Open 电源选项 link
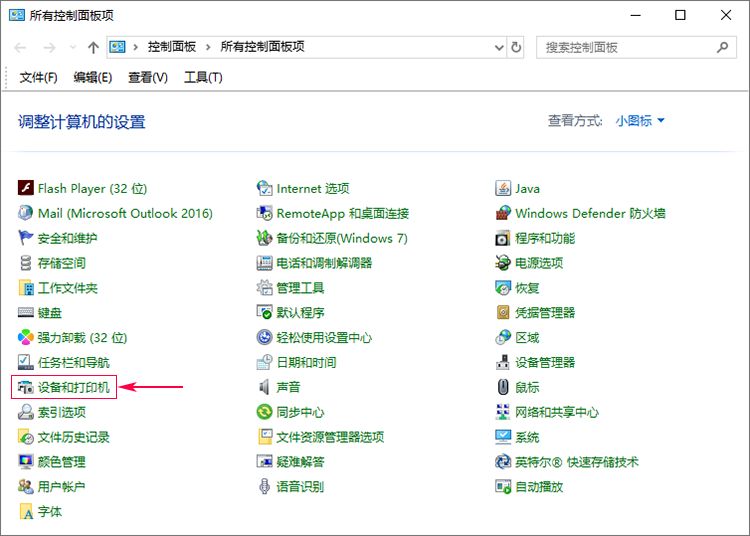This screenshot has width=750, height=536. 539,263
